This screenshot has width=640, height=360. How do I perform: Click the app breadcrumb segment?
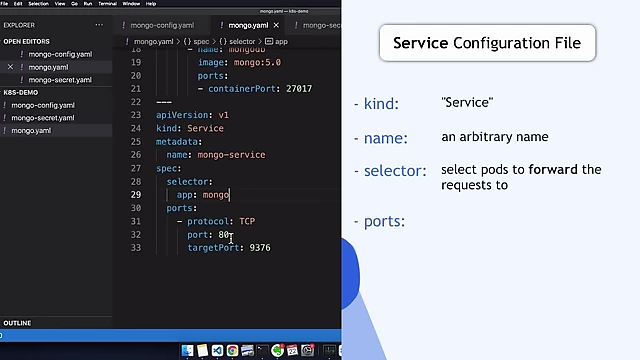[281, 42]
